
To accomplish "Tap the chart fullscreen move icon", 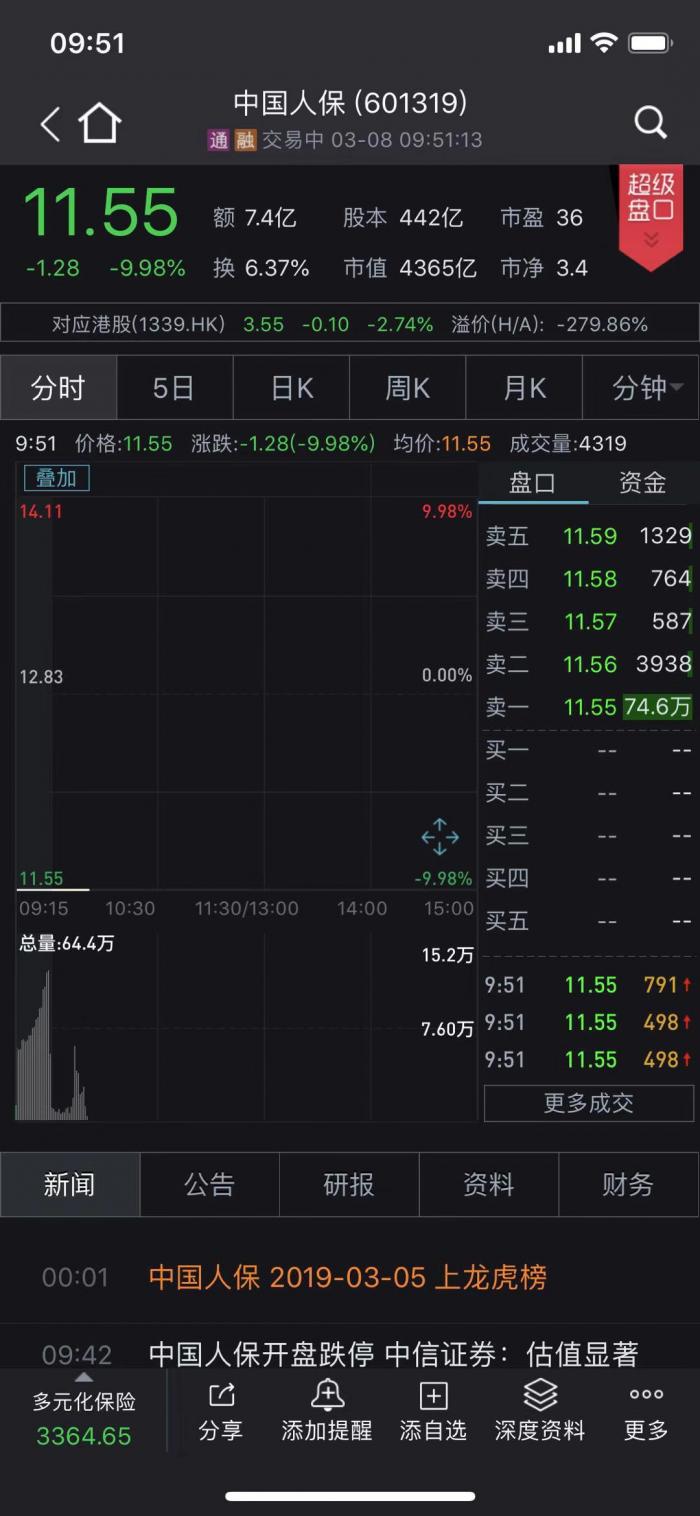I will 440,837.
